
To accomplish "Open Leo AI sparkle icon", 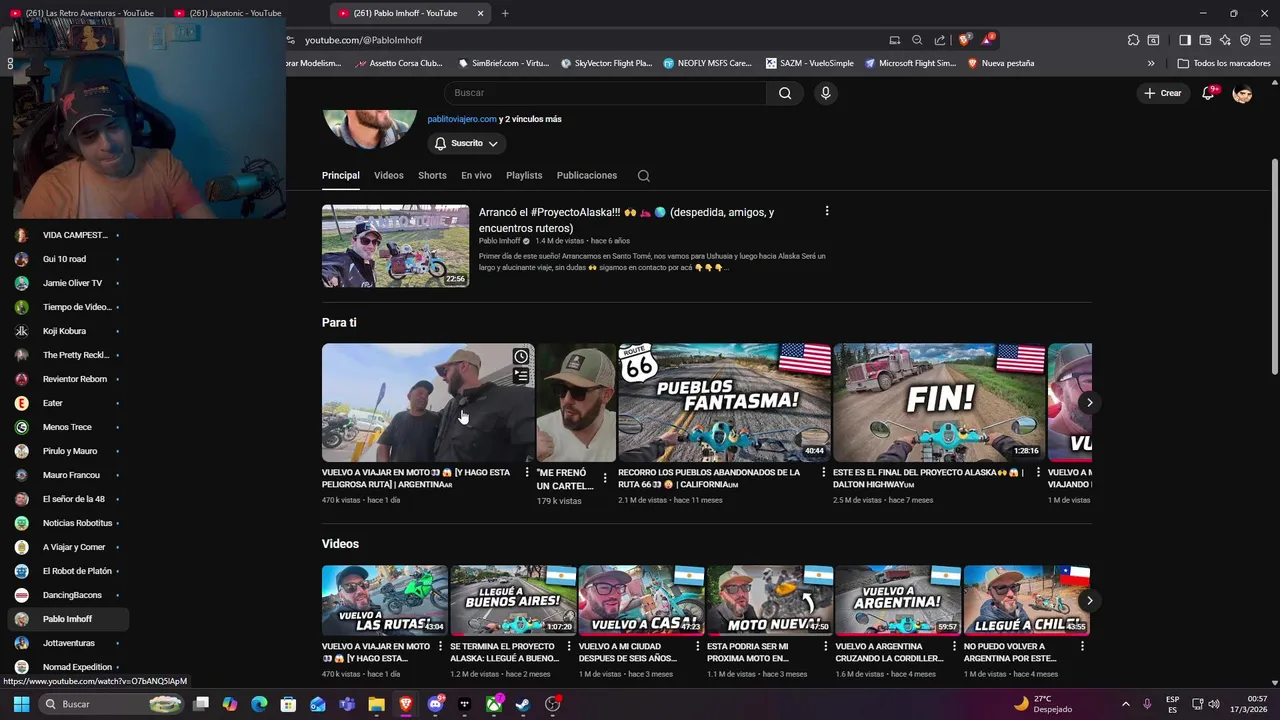I will (x=1225, y=40).
